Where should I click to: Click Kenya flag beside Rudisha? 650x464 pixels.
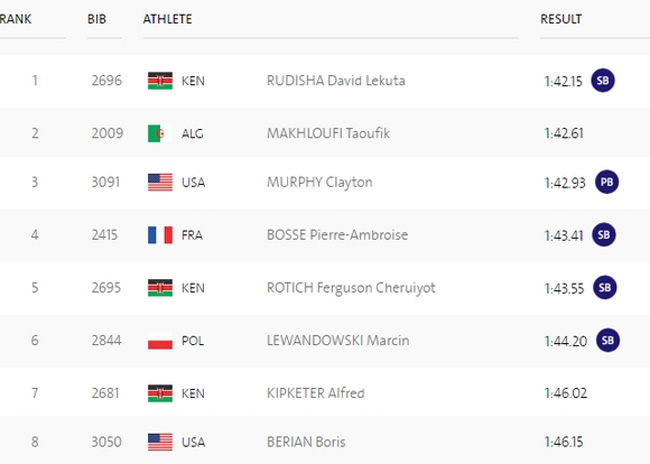click(x=160, y=80)
